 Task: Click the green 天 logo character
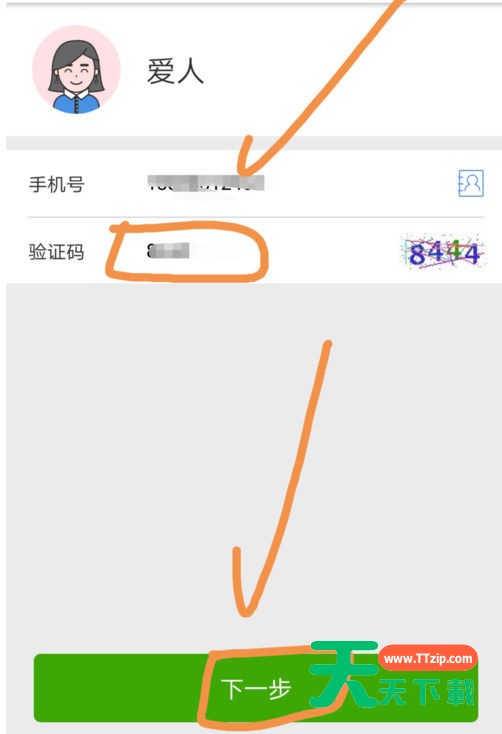pyautogui.click(x=344, y=674)
